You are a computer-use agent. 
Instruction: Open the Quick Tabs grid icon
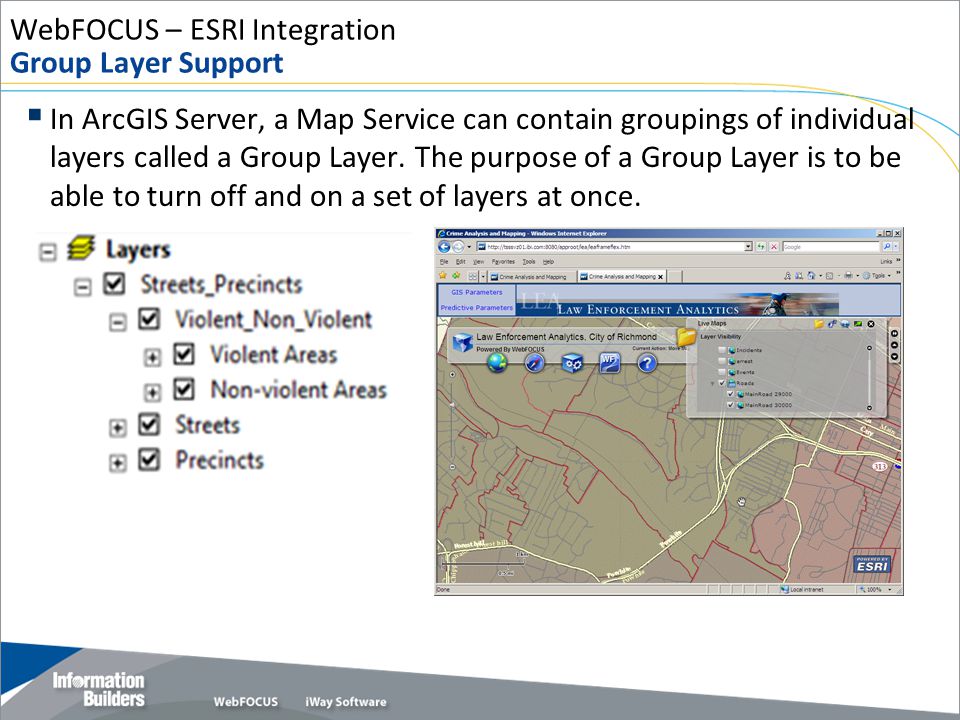pyautogui.click(x=473, y=277)
